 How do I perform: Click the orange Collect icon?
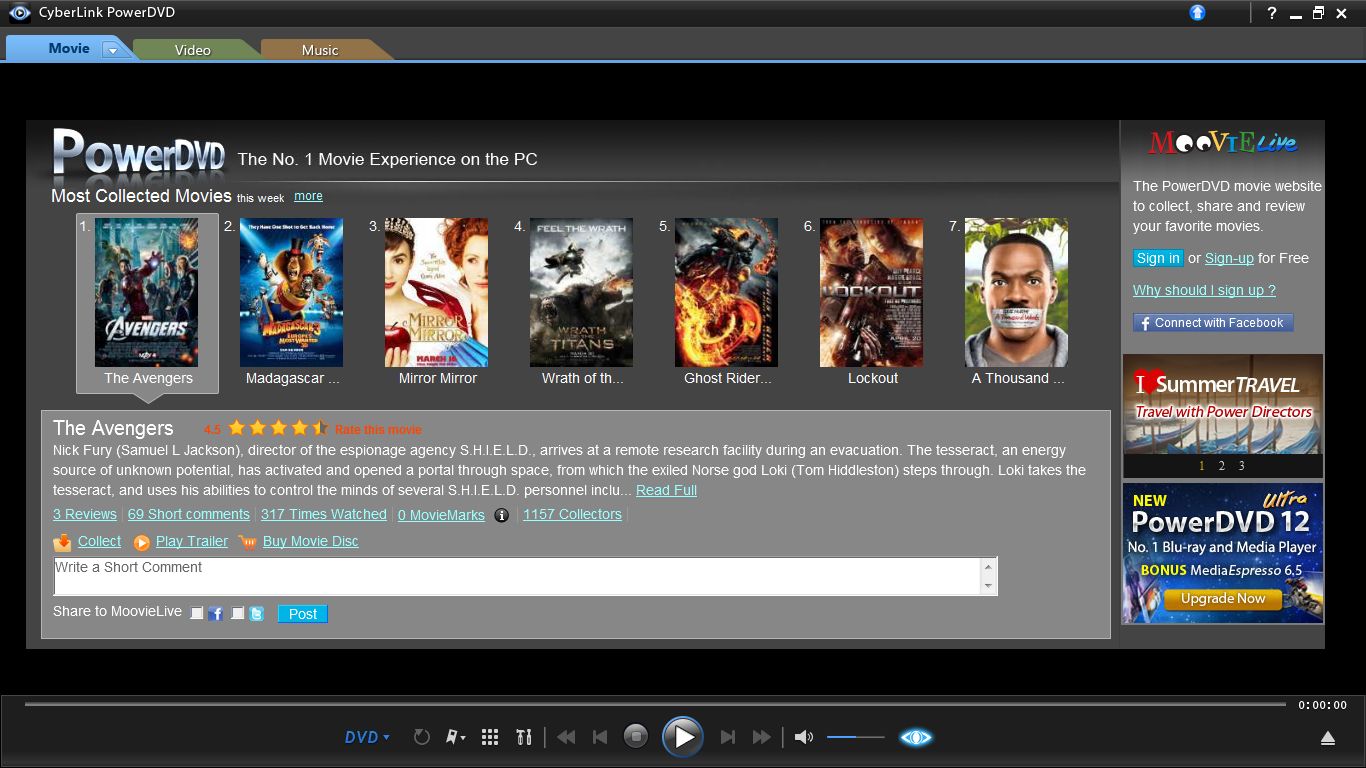pyautogui.click(x=62, y=542)
